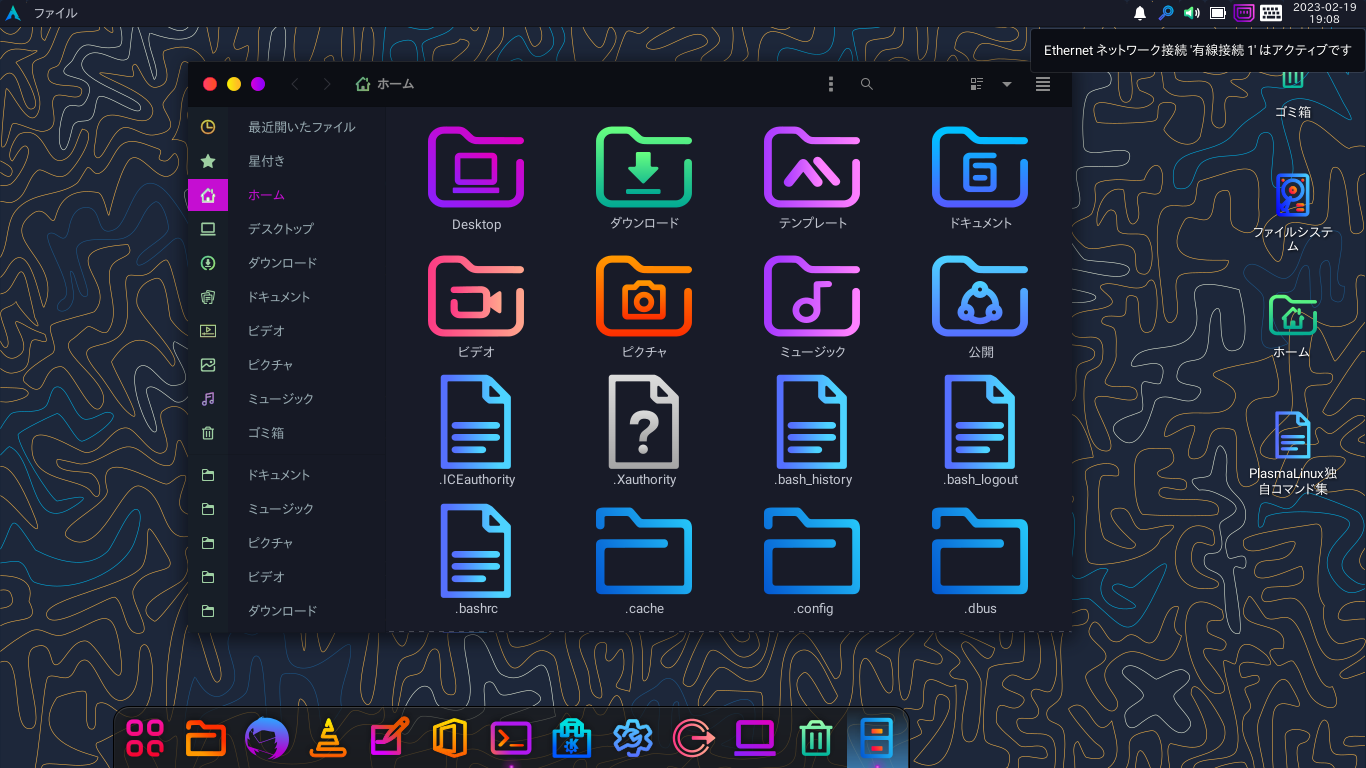Open the text editor pencil icon in dock
Screen dimensions: 1366x768
tap(389, 739)
